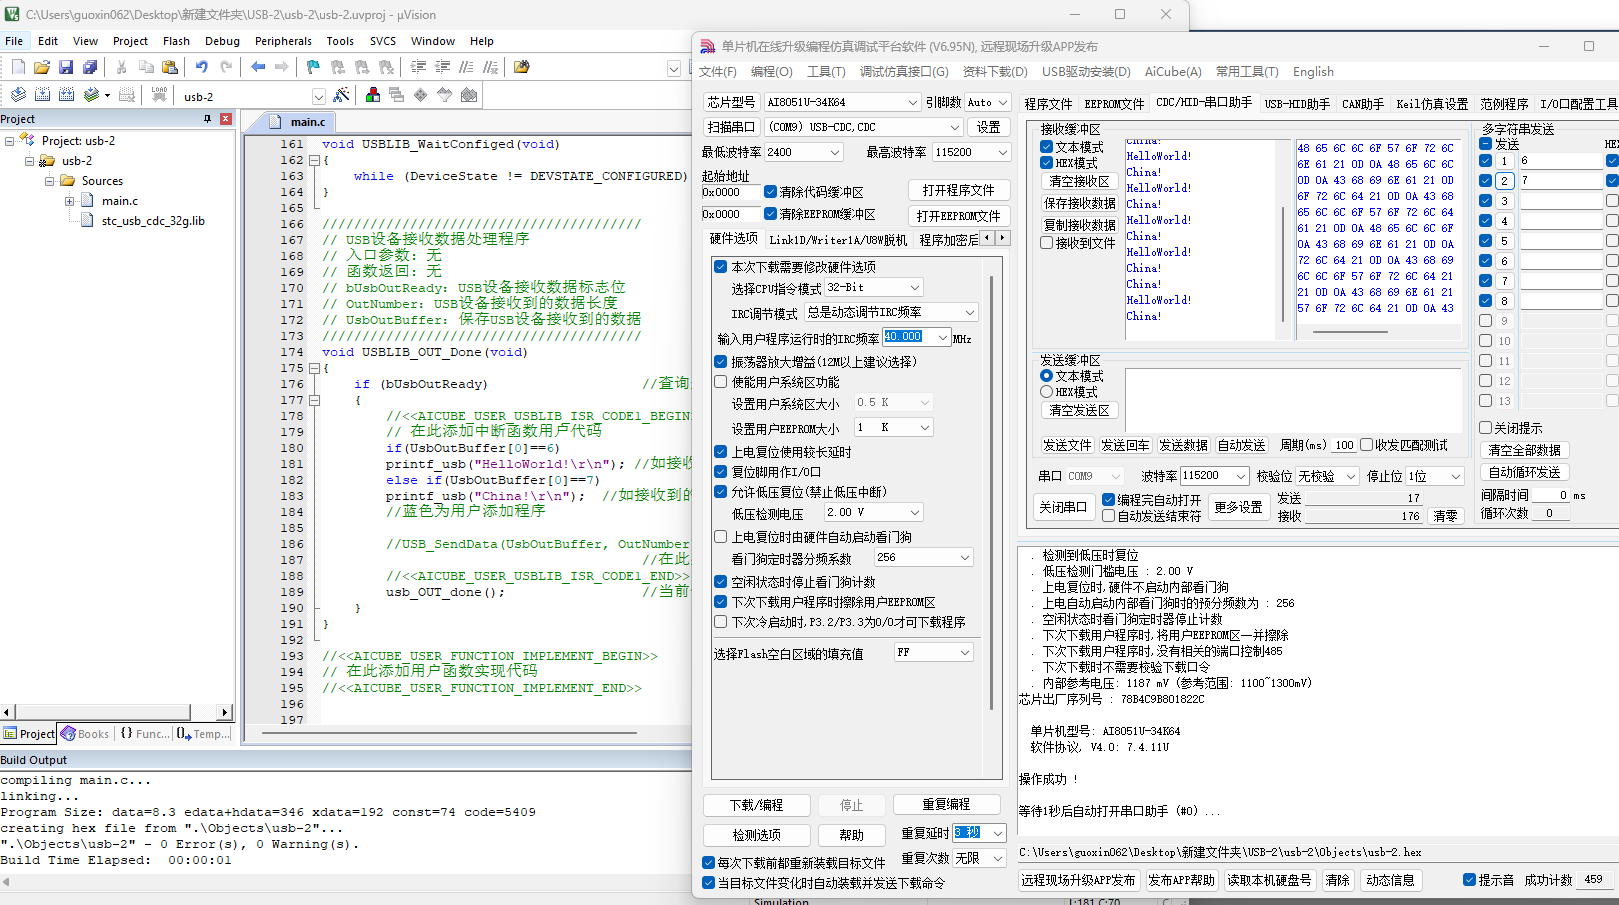This screenshot has height=905, width=1619.
Task: Click the Paste clipboard icon
Action: (170, 67)
